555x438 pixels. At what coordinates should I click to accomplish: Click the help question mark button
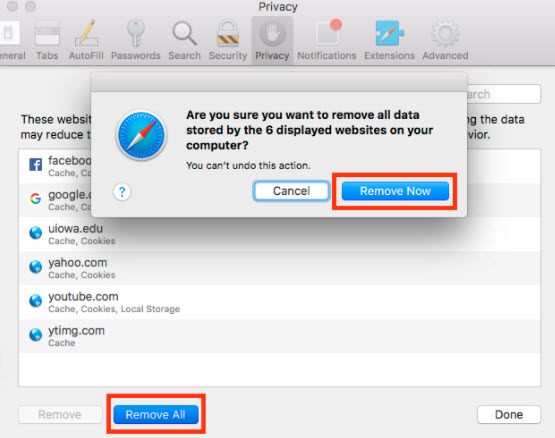122,192
